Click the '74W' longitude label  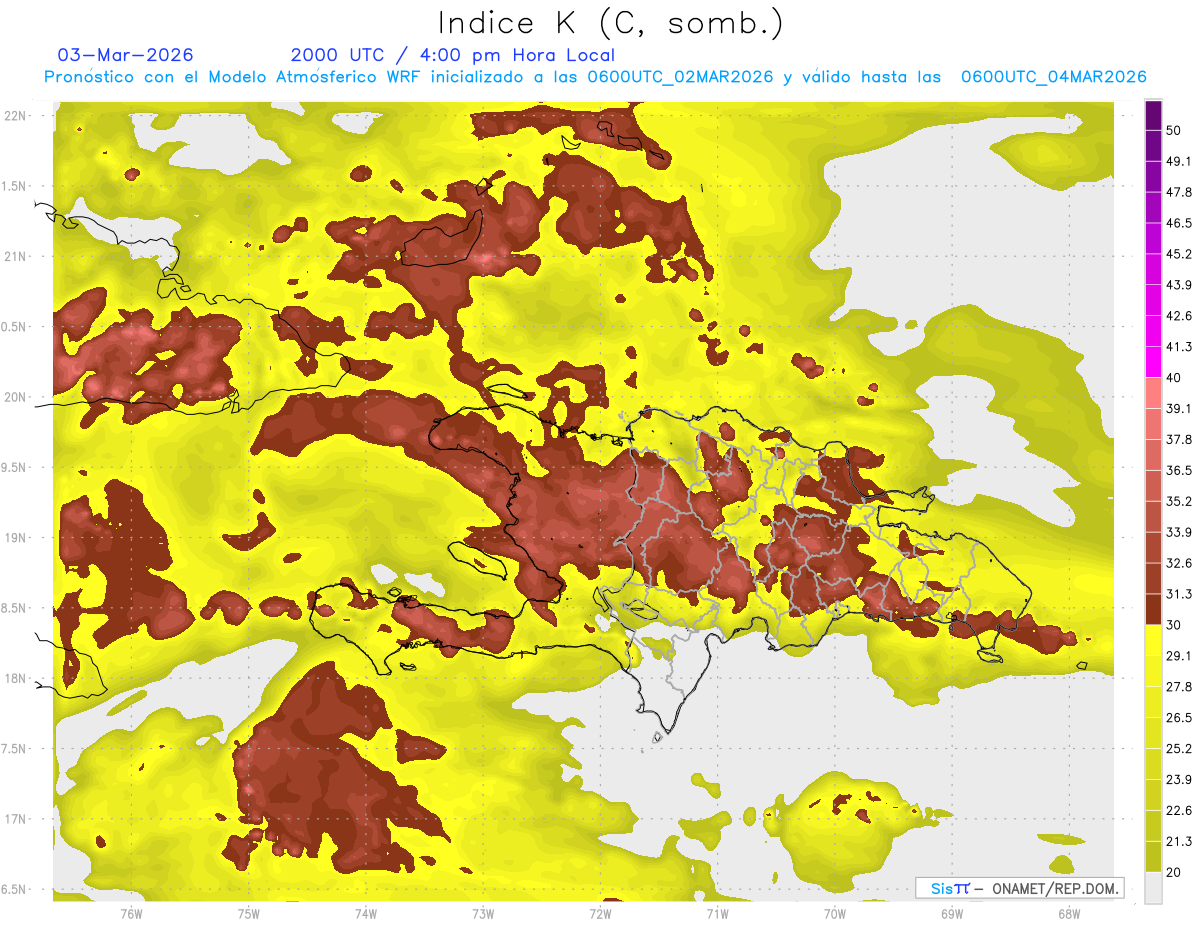(x=366, y=913)
